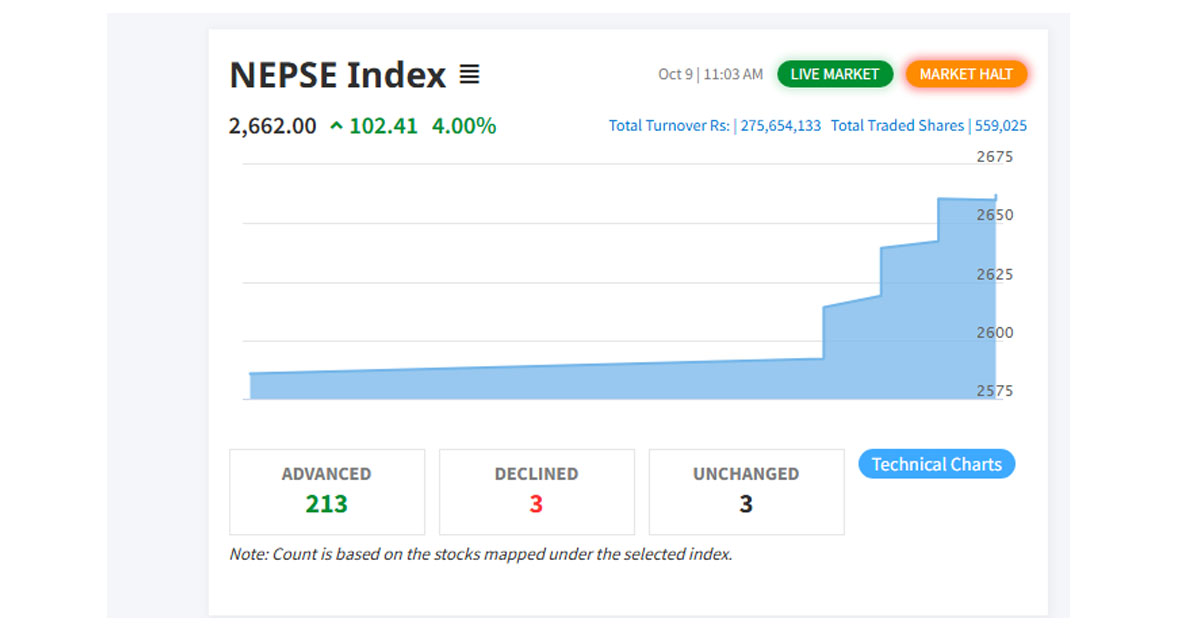Click the flat blue area of the index chart
Viewport: 1200px width, 630px height.
pos(530,385)
